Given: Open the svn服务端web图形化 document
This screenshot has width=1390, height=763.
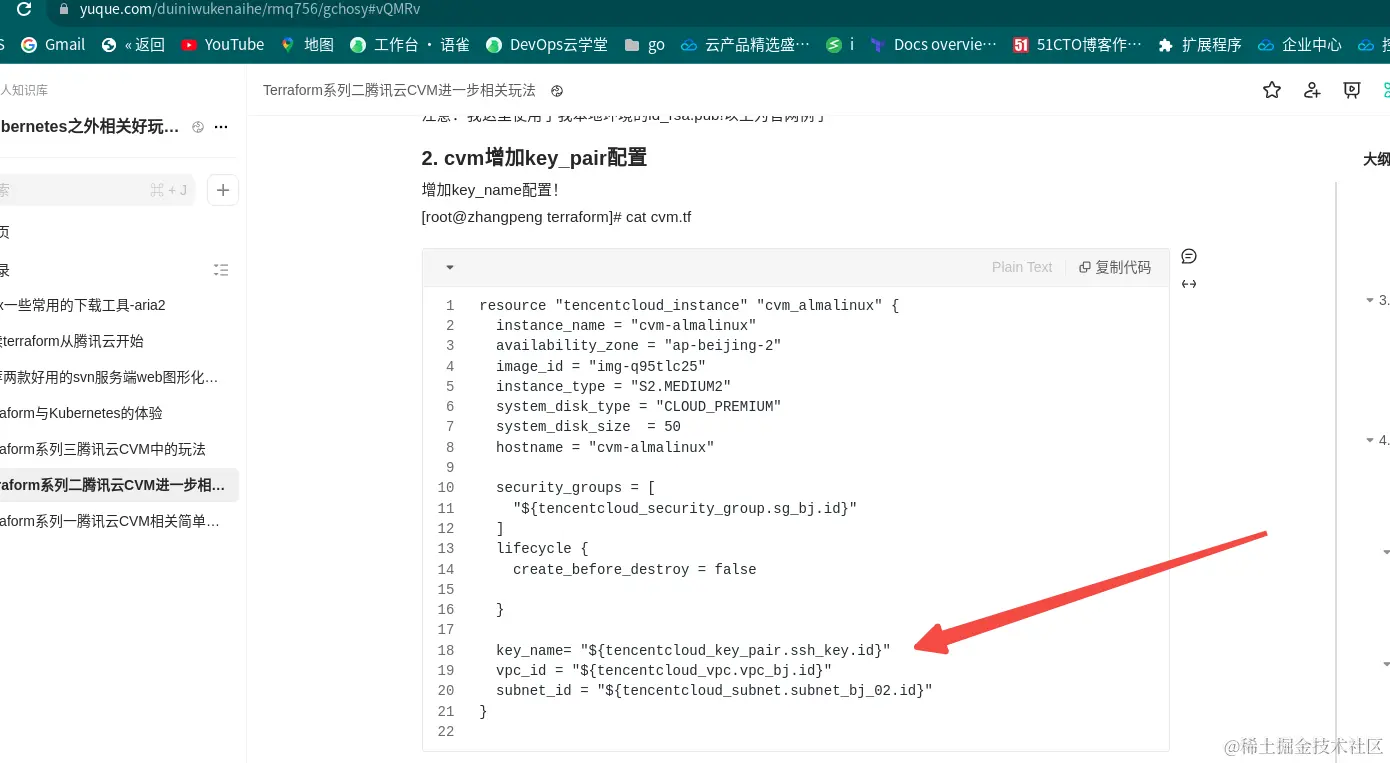Looking at the screenshot, I should click(109, 377).
